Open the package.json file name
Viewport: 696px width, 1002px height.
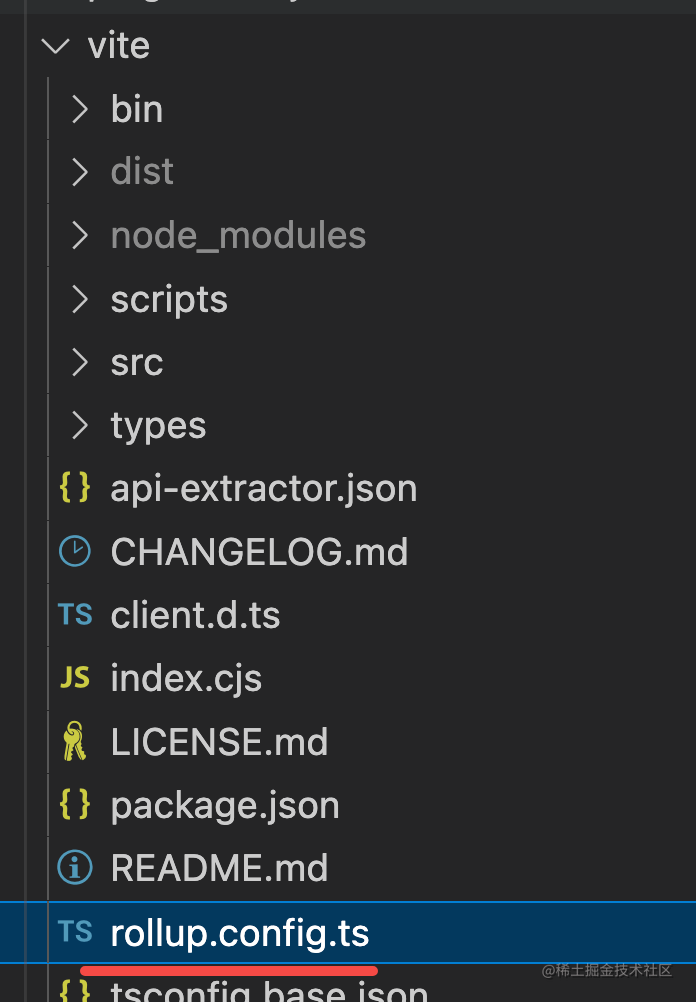225,805
